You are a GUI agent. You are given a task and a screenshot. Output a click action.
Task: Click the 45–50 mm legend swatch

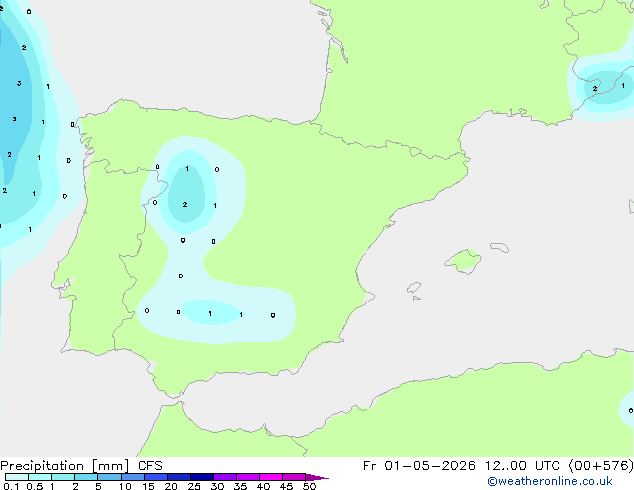coord(294,477)
